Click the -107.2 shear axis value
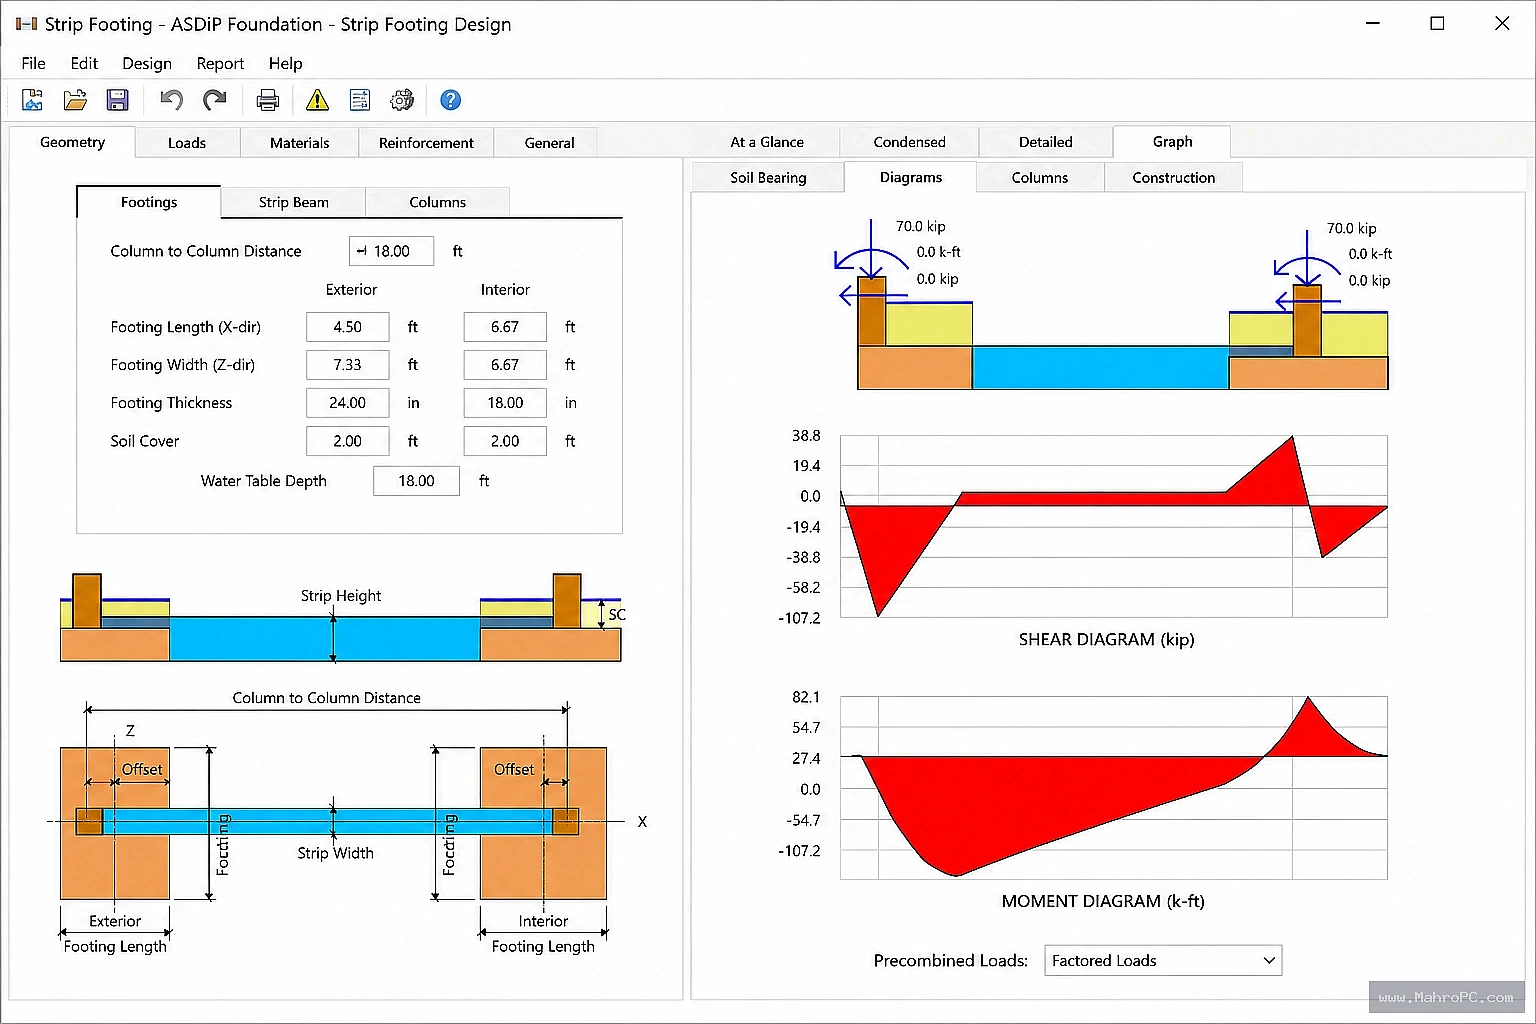The width and height of the screenshot is (1536, 1024). coord(799,618)
